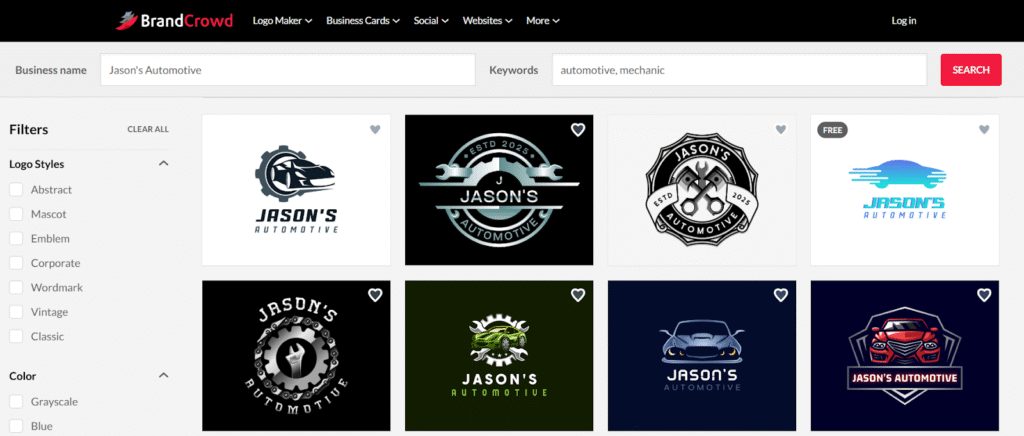Heart the blue sports car logo
1024x436 pixels.
780,295
